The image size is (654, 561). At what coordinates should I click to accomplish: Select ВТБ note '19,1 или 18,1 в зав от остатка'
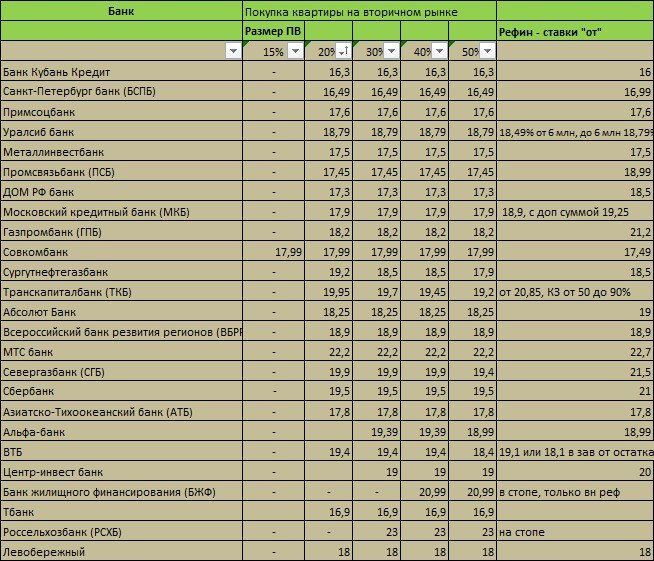(575, 452)
